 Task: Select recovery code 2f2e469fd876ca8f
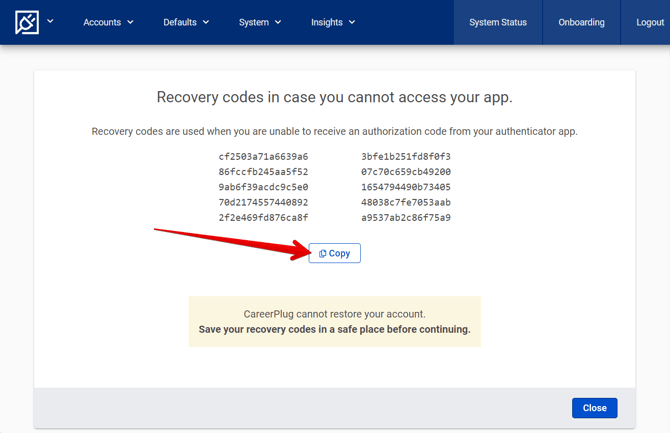(x=263, y=217)
